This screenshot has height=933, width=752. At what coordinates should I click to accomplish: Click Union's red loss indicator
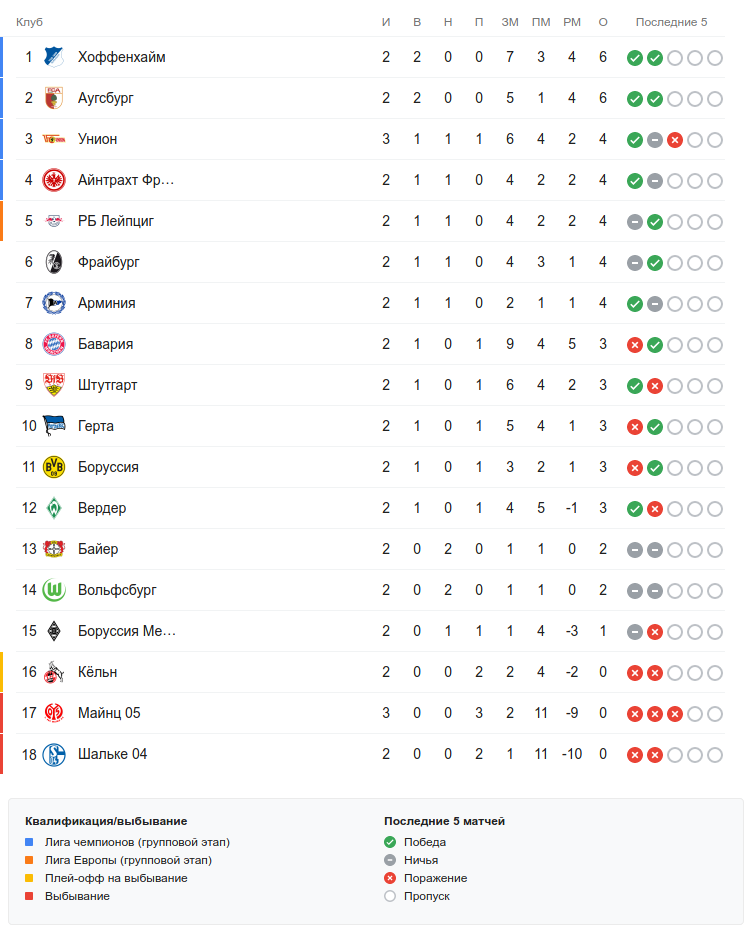point(675,140)
